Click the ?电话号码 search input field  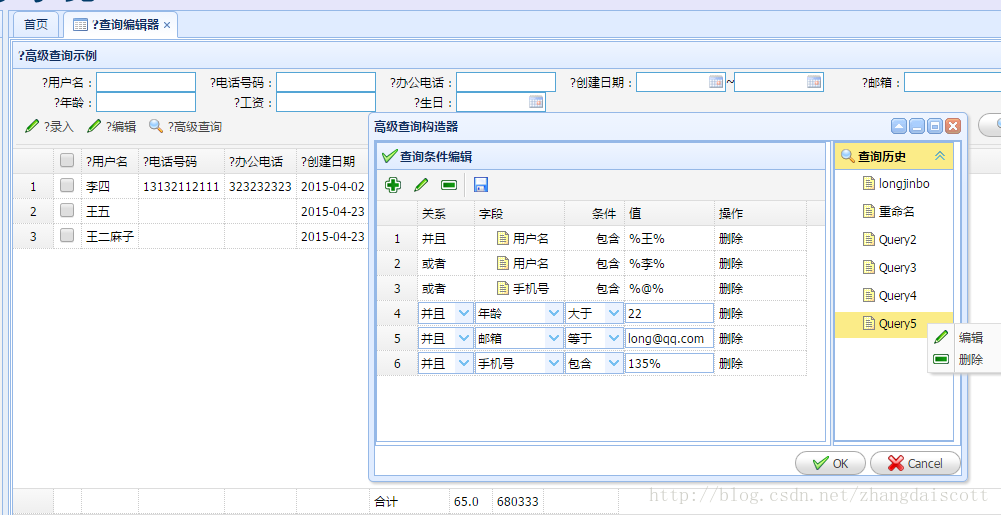point(326,82)
